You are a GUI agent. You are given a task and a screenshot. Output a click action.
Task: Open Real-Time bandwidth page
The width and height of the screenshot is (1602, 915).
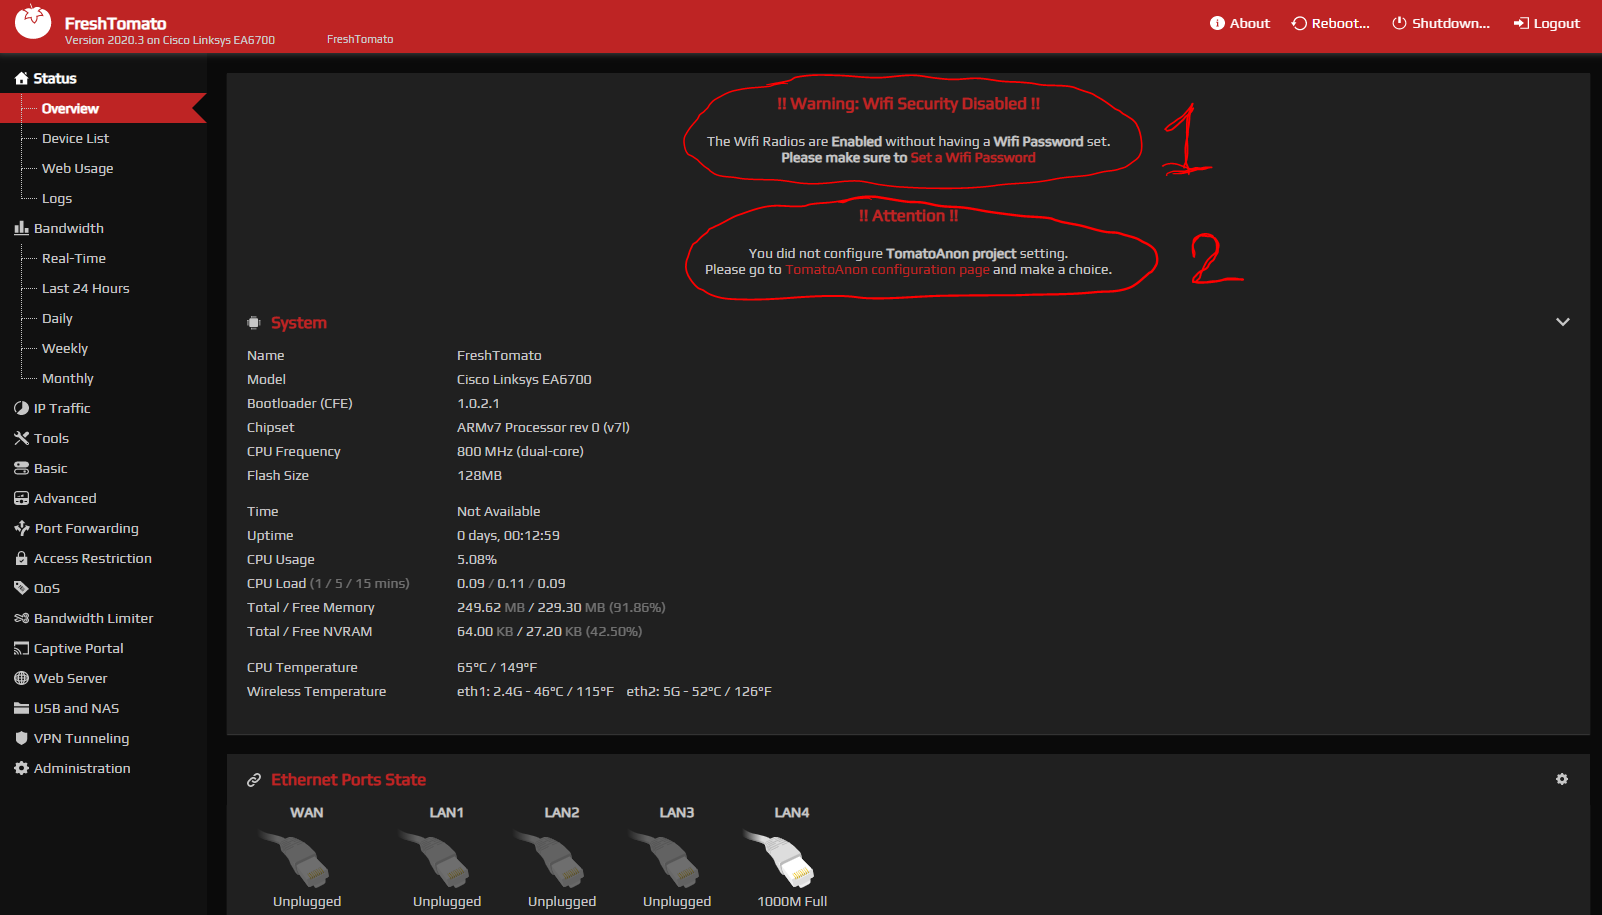73,258
